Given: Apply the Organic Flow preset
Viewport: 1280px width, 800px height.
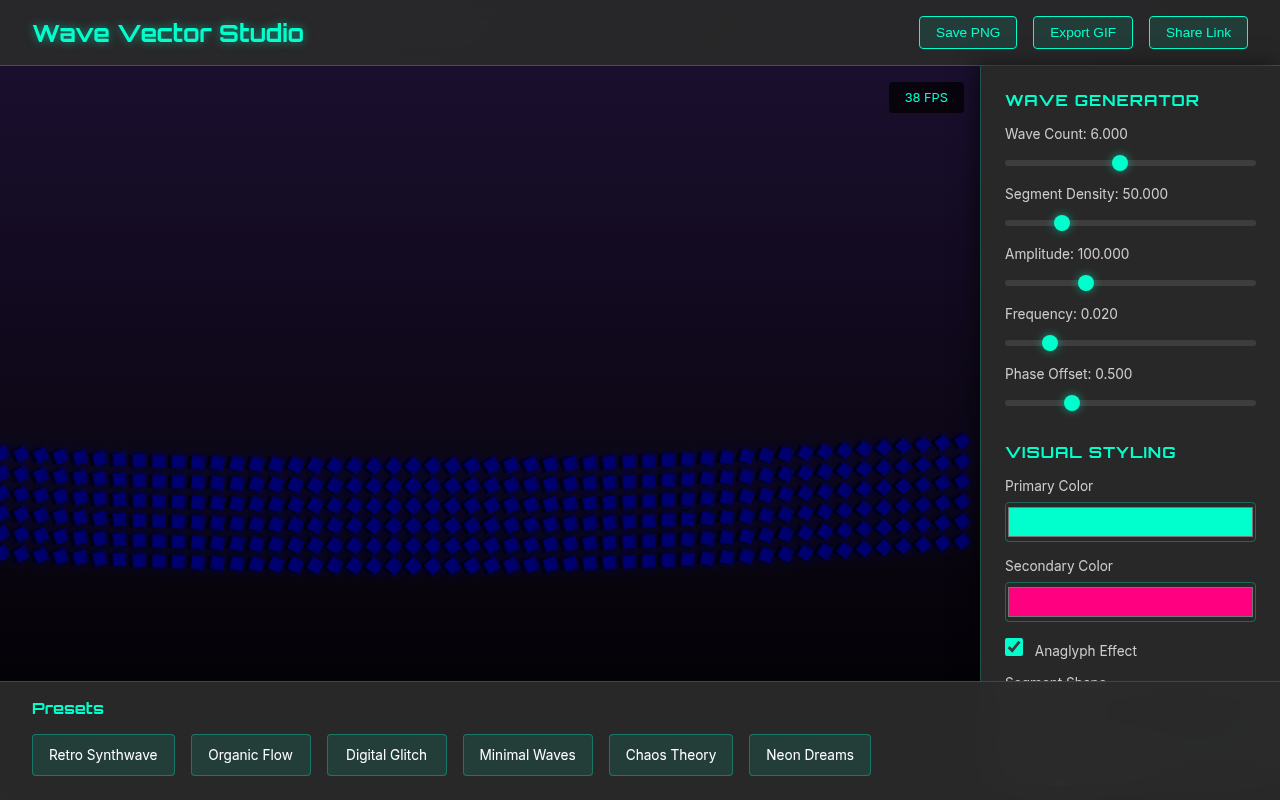Looking at the screenshot, I should tap(250, 754).
